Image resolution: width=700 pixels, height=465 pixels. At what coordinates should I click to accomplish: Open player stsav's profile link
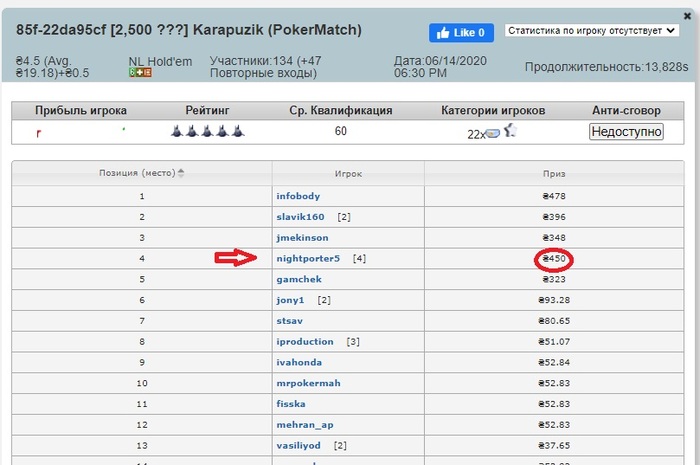click(289, 321)
